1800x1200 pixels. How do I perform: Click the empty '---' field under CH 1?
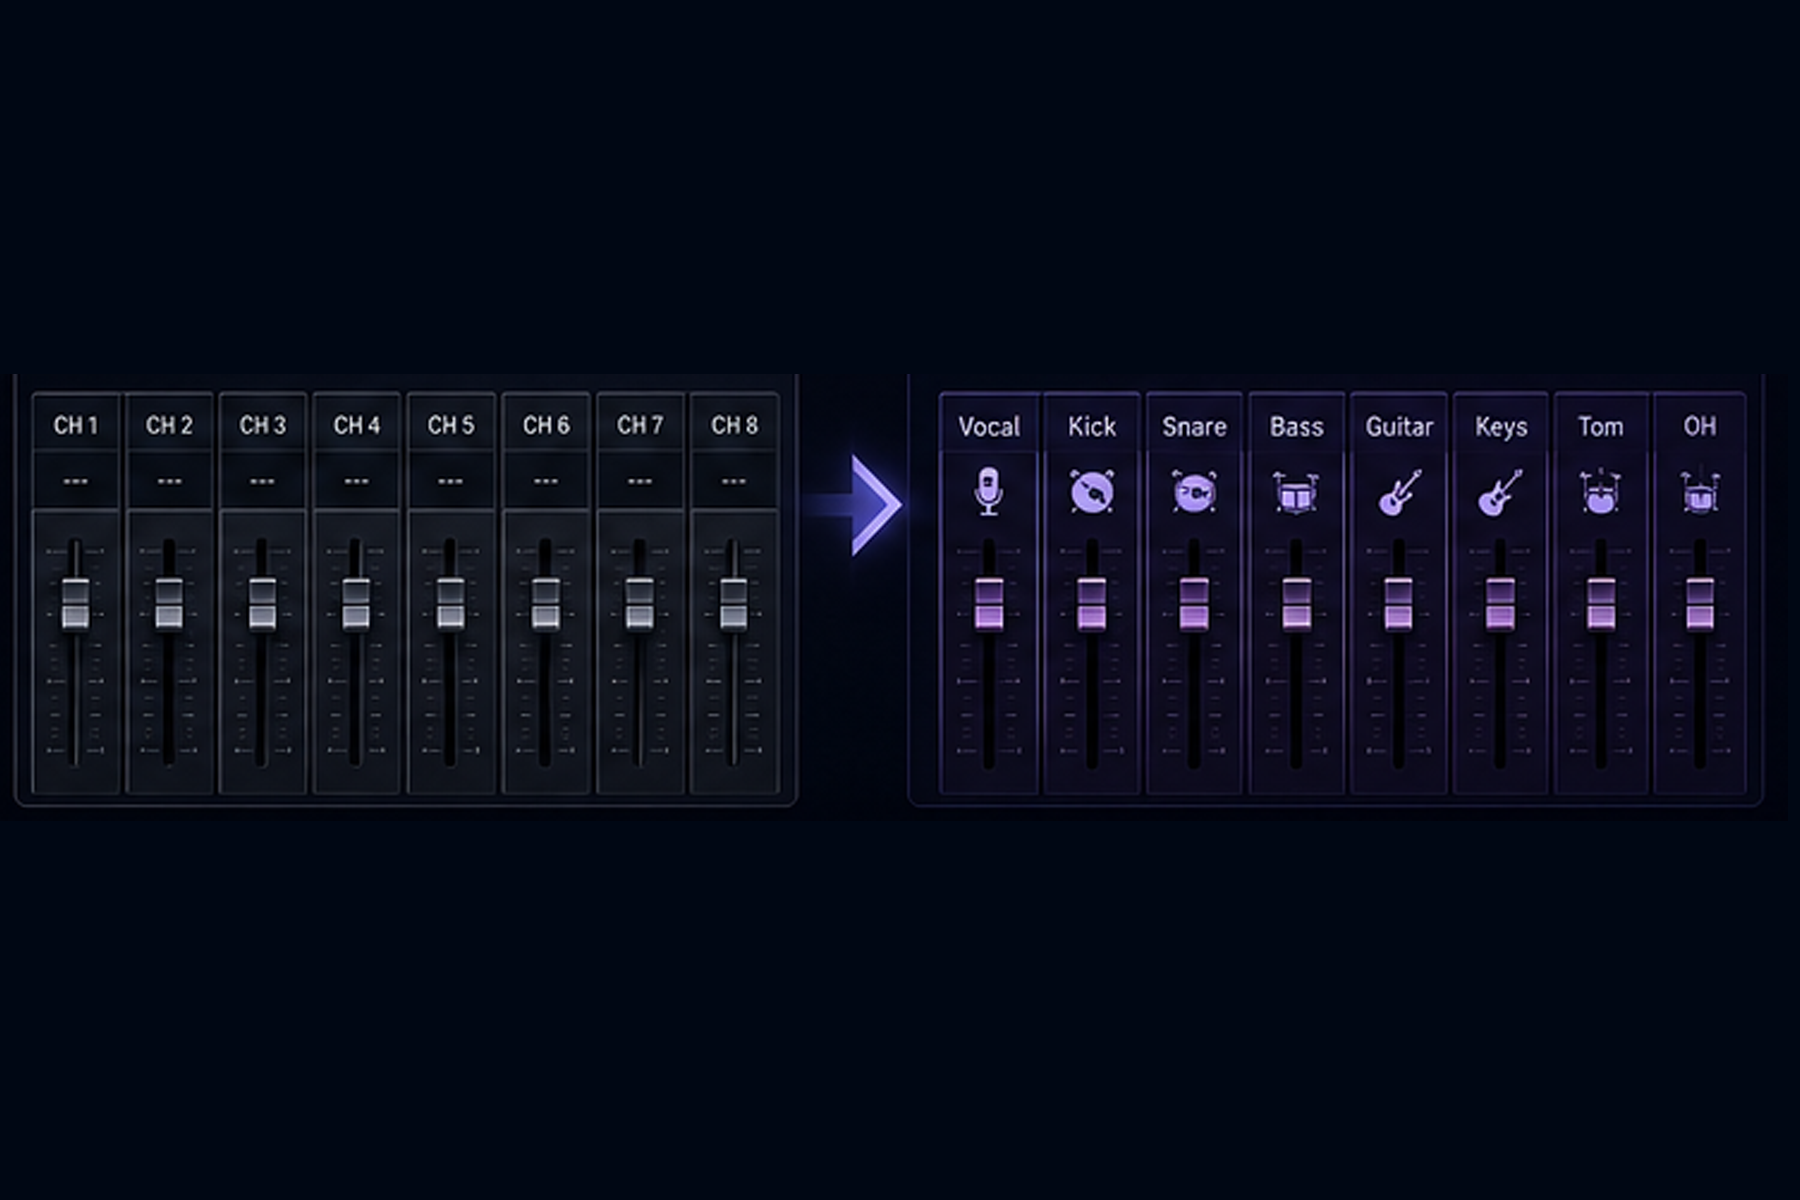pos(76,481)
